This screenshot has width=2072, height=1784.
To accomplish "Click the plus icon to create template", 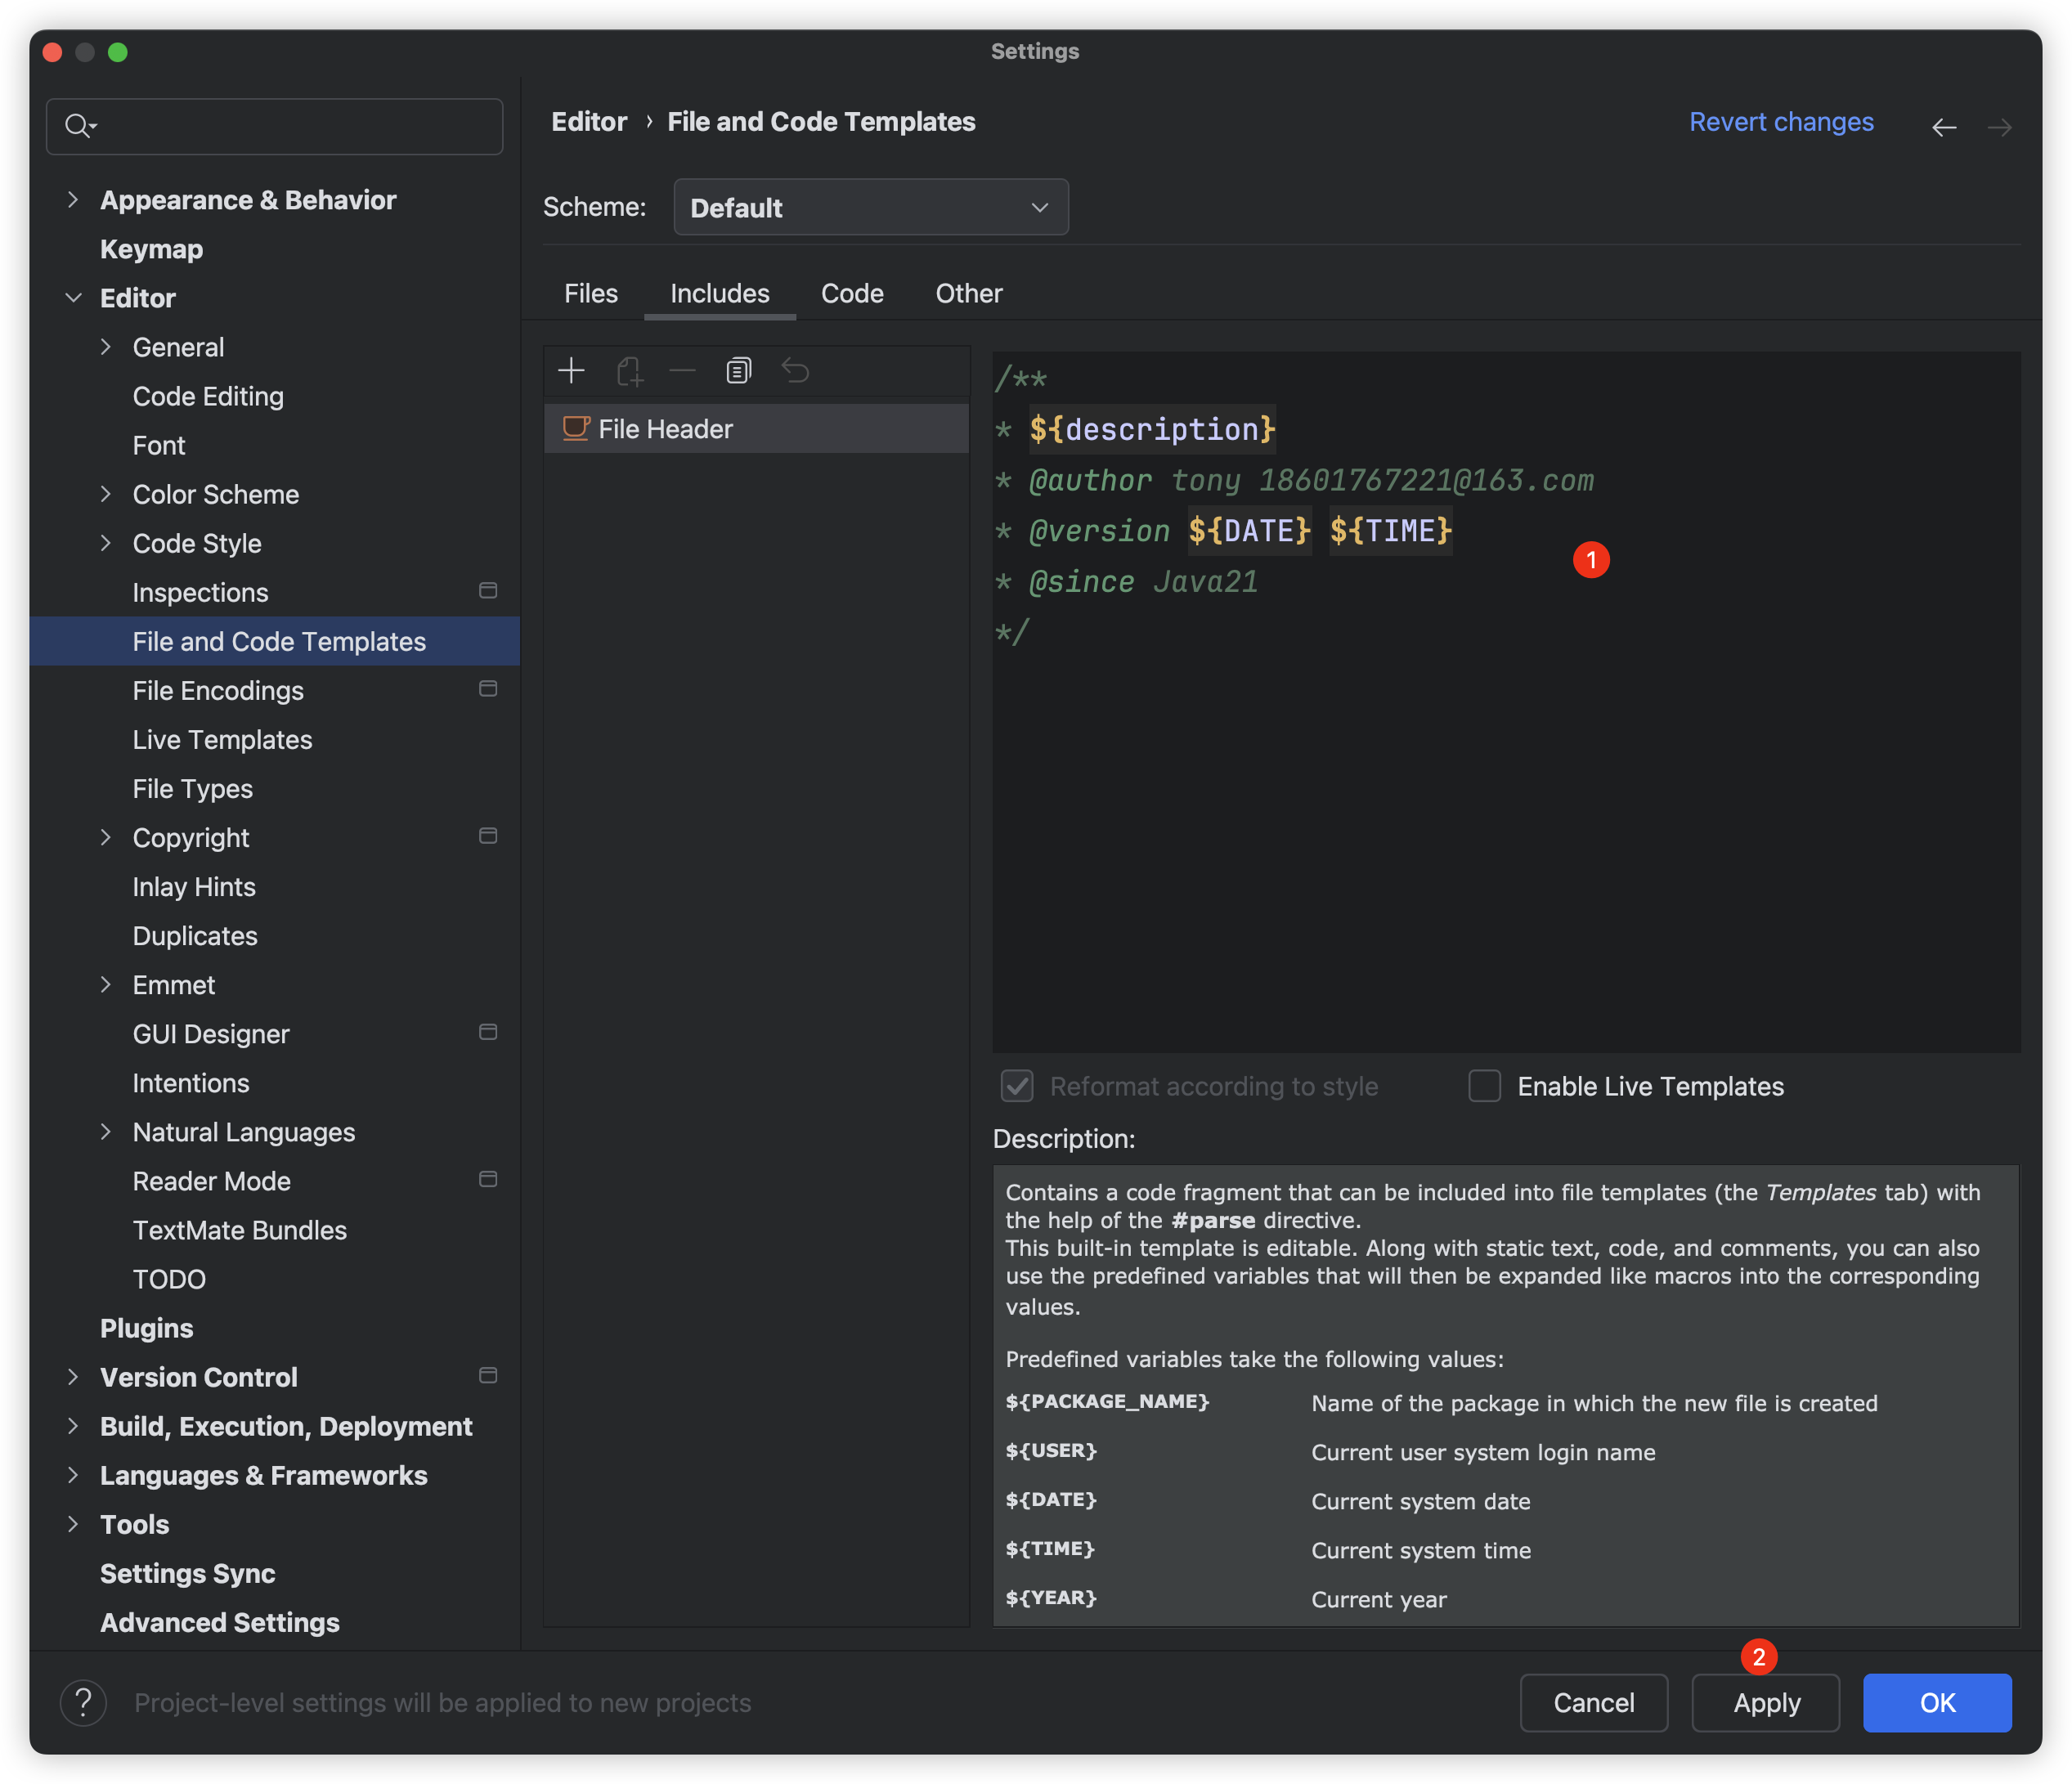I will (x=571, y=371).
